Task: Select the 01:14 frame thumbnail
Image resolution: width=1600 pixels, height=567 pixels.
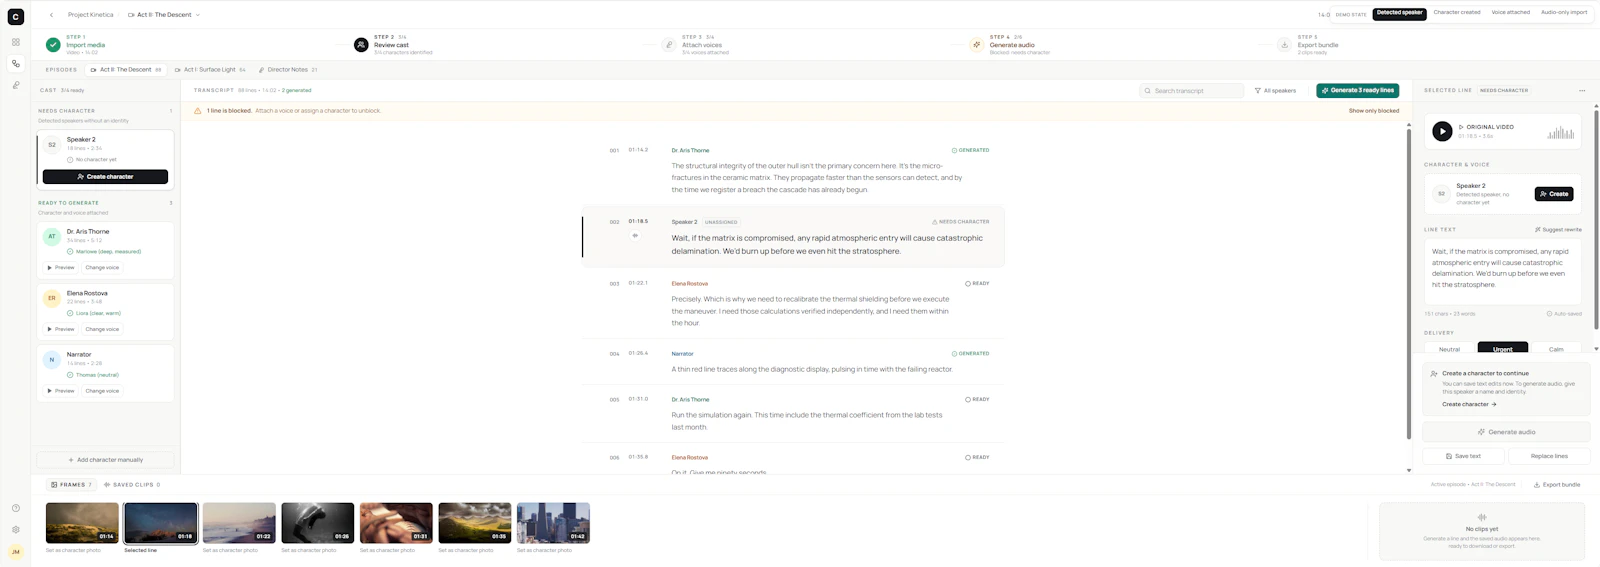Action: pyautogui.click(x=82, y=523)
